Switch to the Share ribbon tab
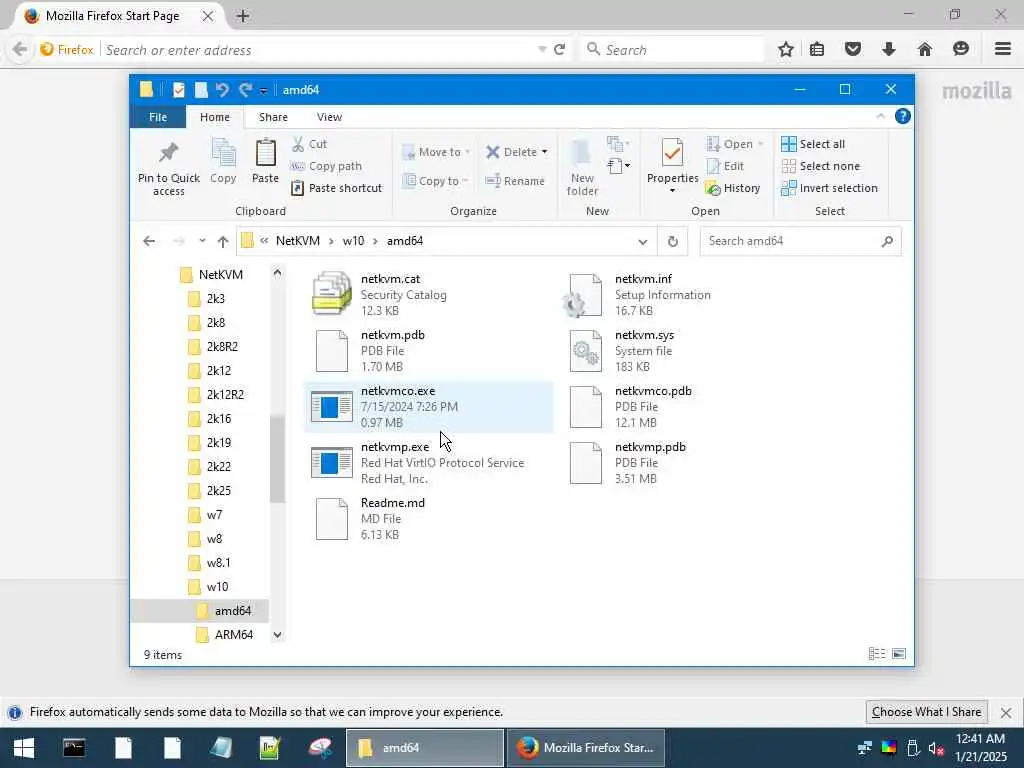1024x768 pixels. click(273, 117)
